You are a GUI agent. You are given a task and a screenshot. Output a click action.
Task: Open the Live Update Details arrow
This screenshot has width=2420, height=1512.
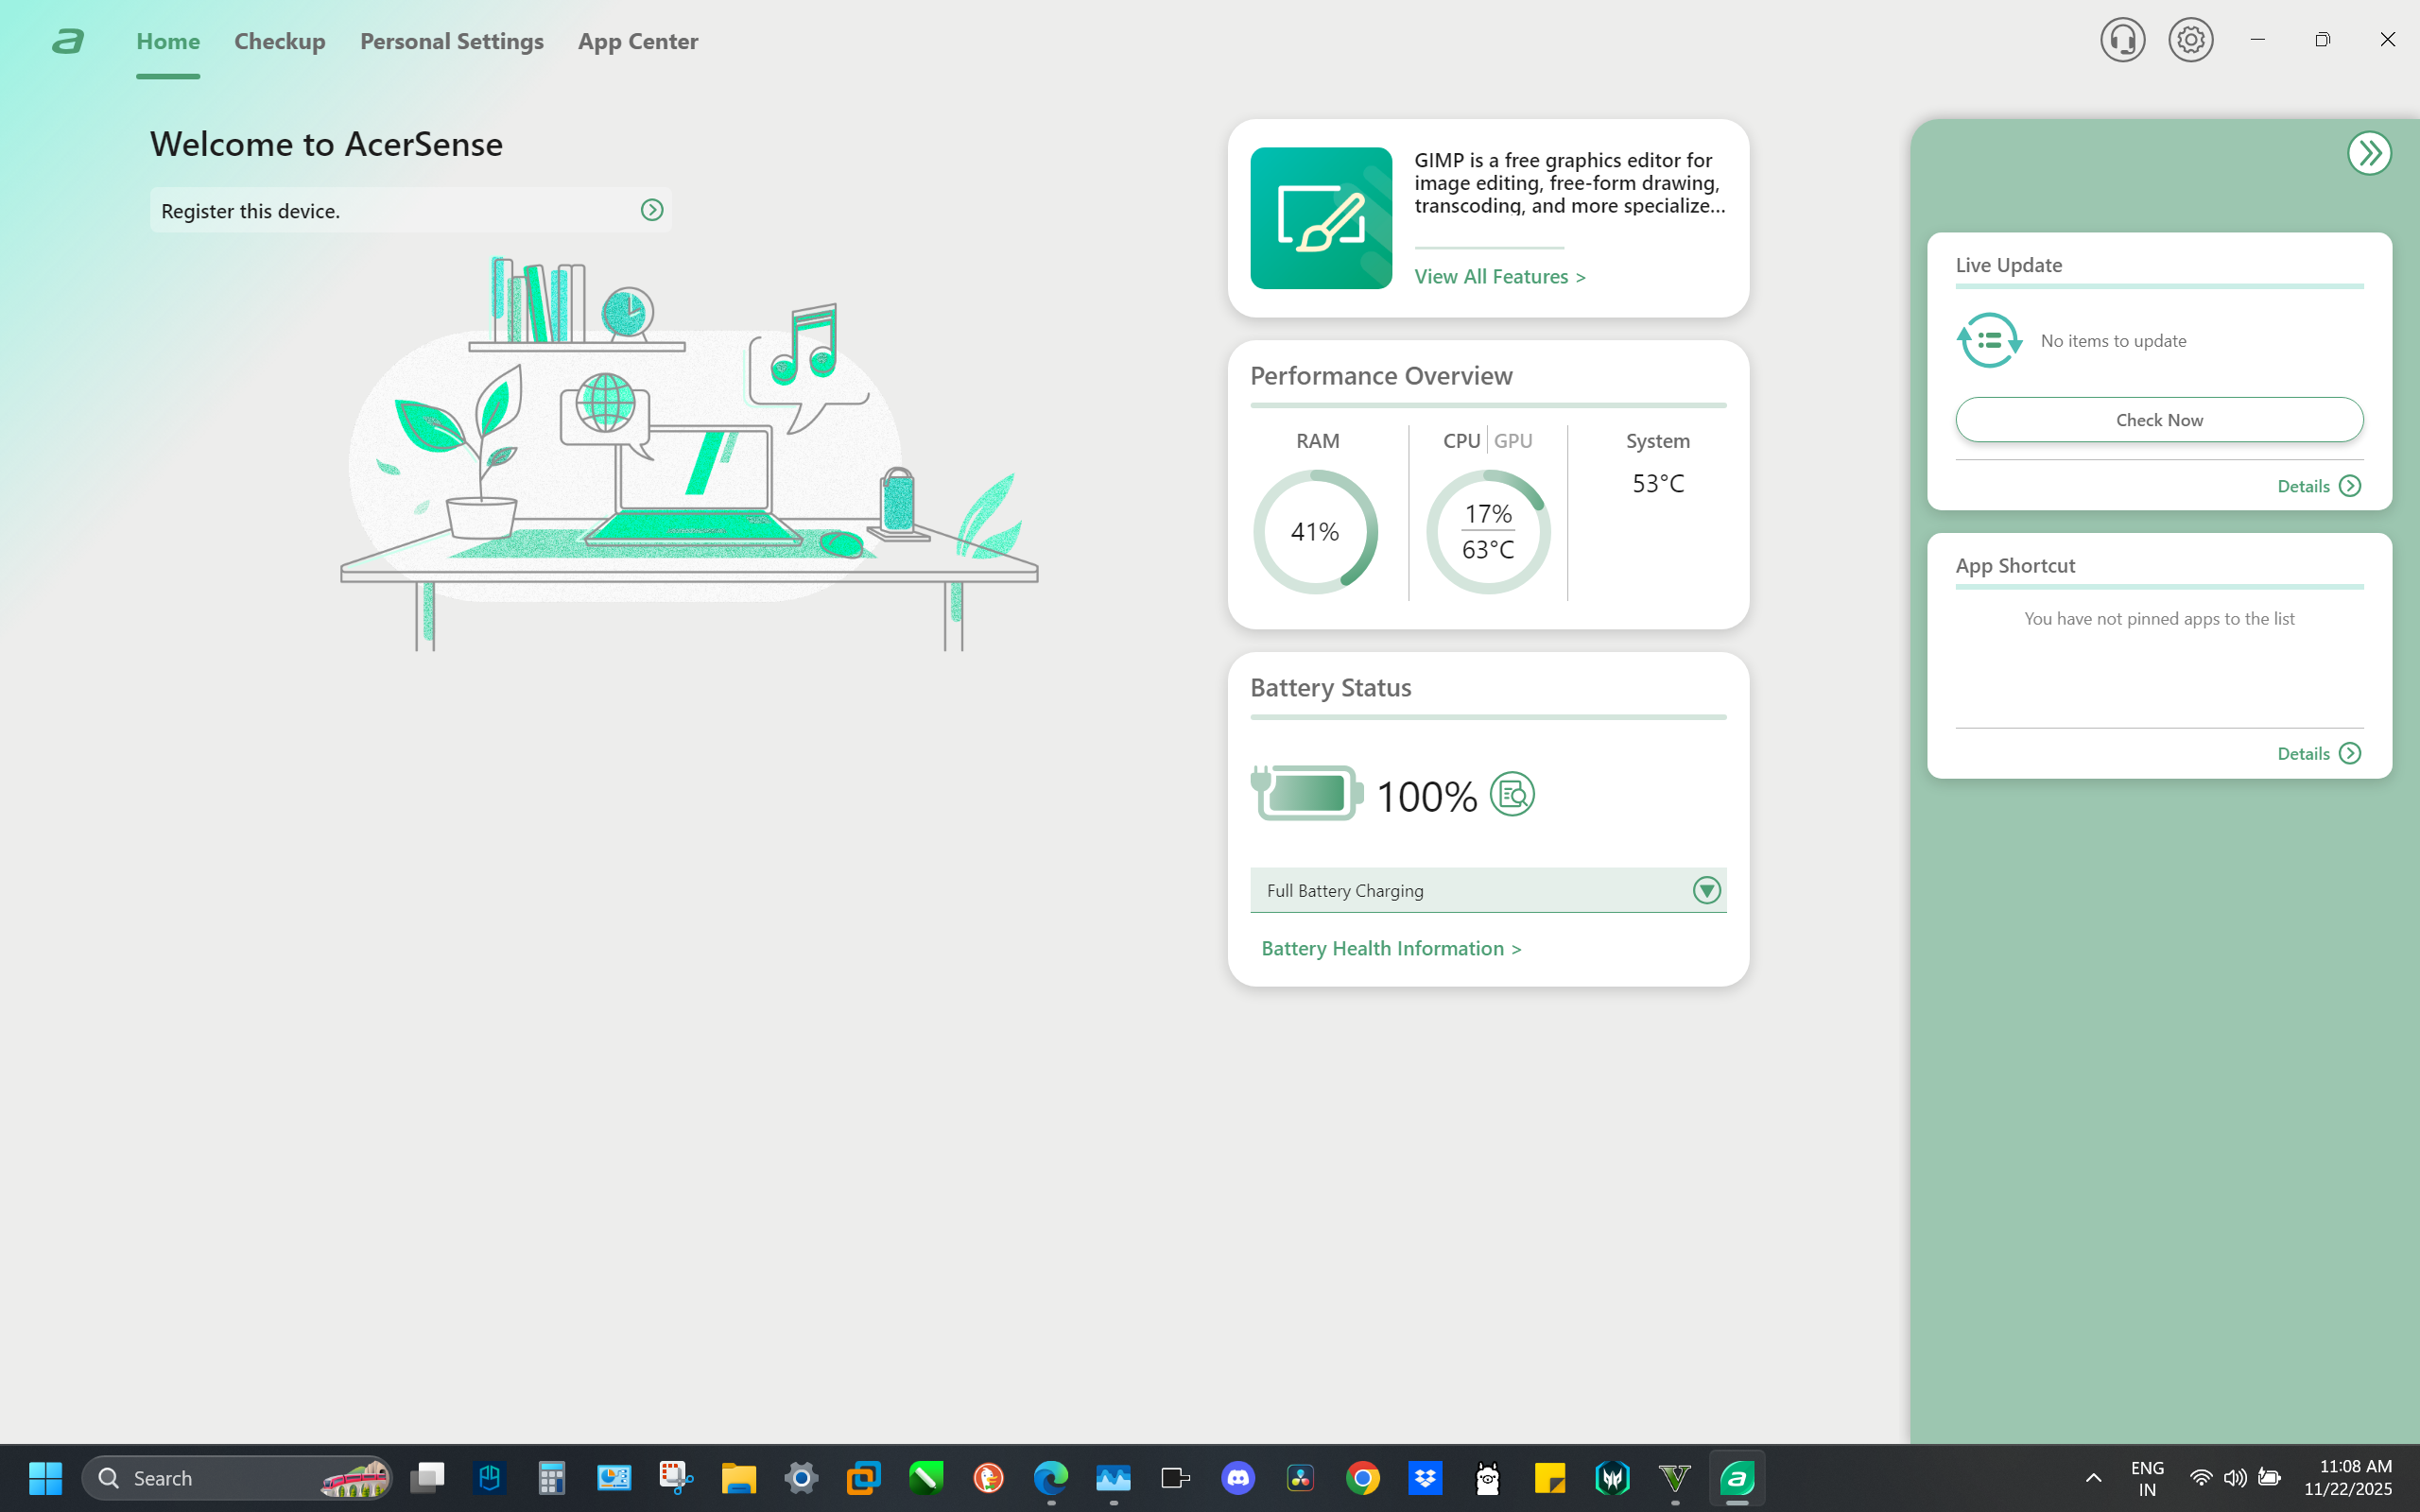pos(2350,486)
